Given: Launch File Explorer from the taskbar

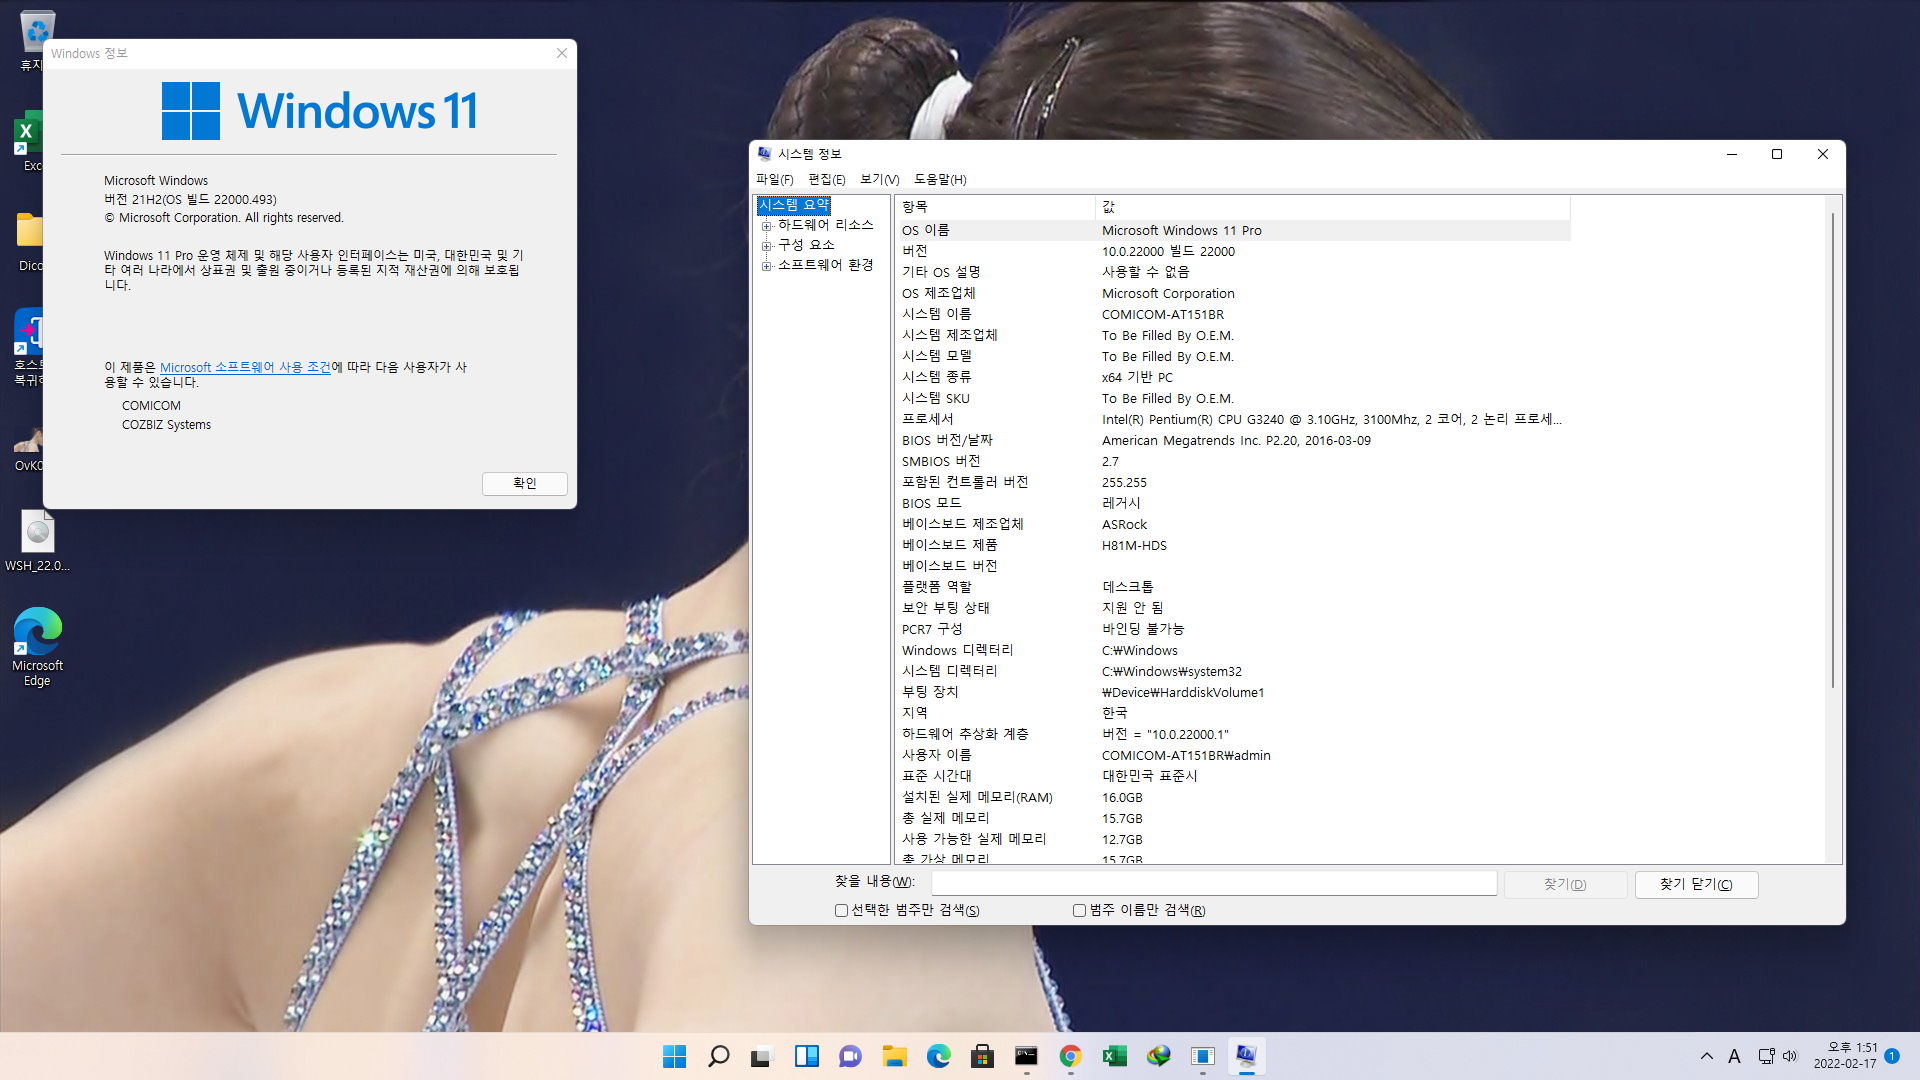Looking at the screenshot, I should pyautogui.click(x=894, y=1056).
